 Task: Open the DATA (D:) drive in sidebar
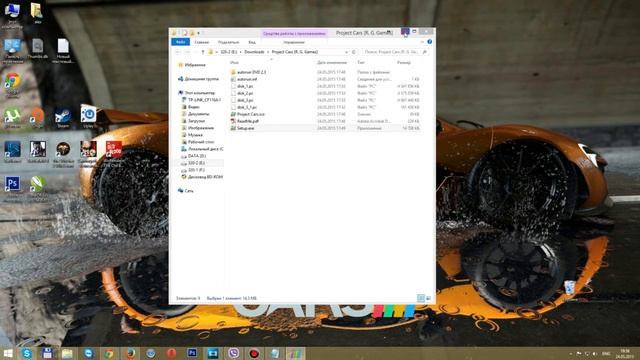point(193,156)
